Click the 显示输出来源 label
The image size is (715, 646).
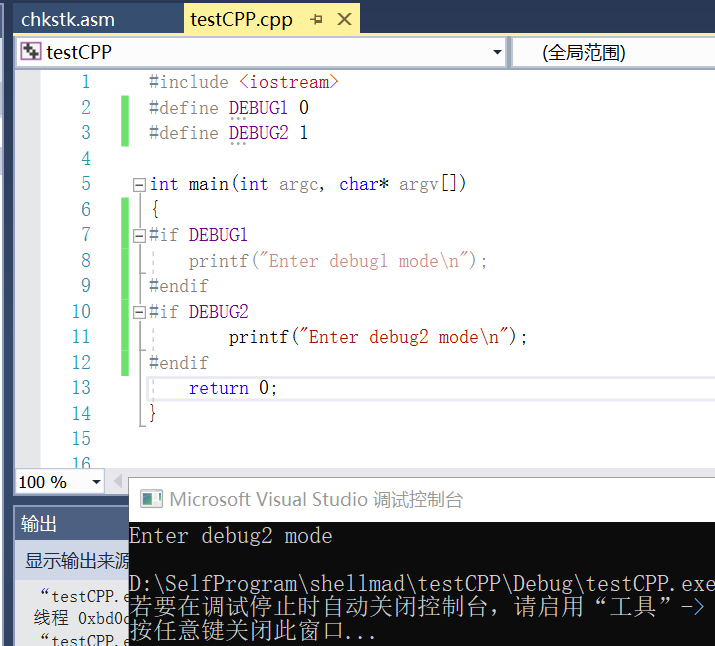(x=77, y=561)
